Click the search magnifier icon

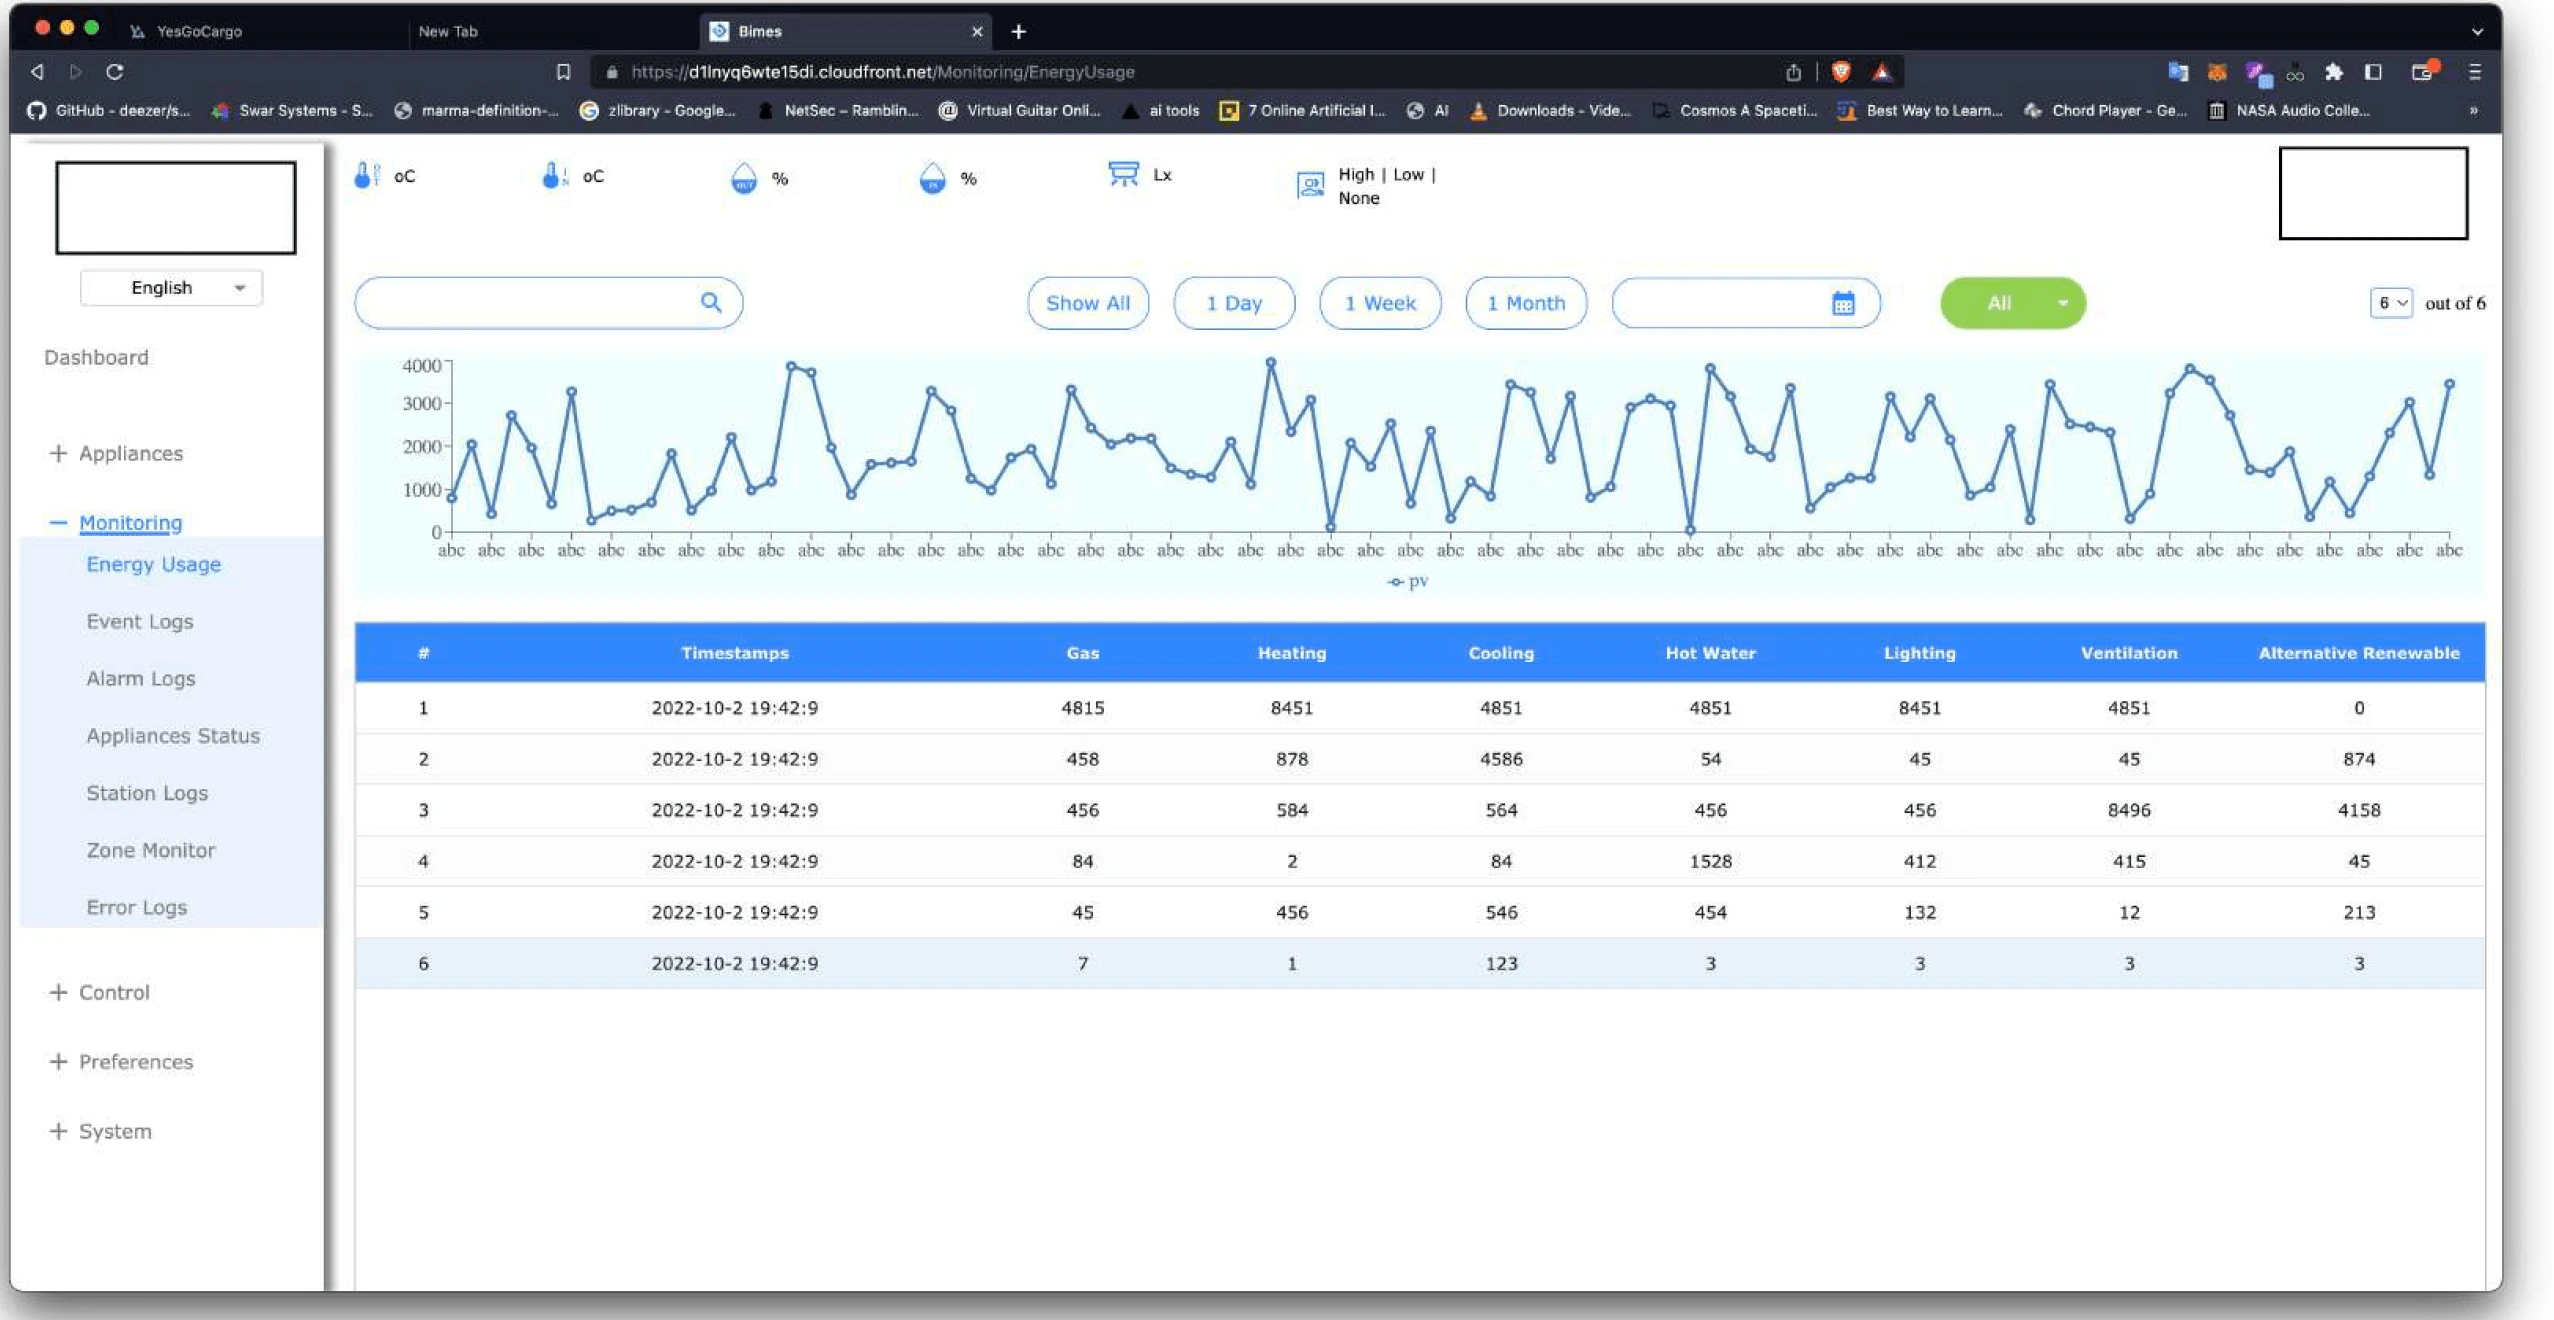click(710, 302)
